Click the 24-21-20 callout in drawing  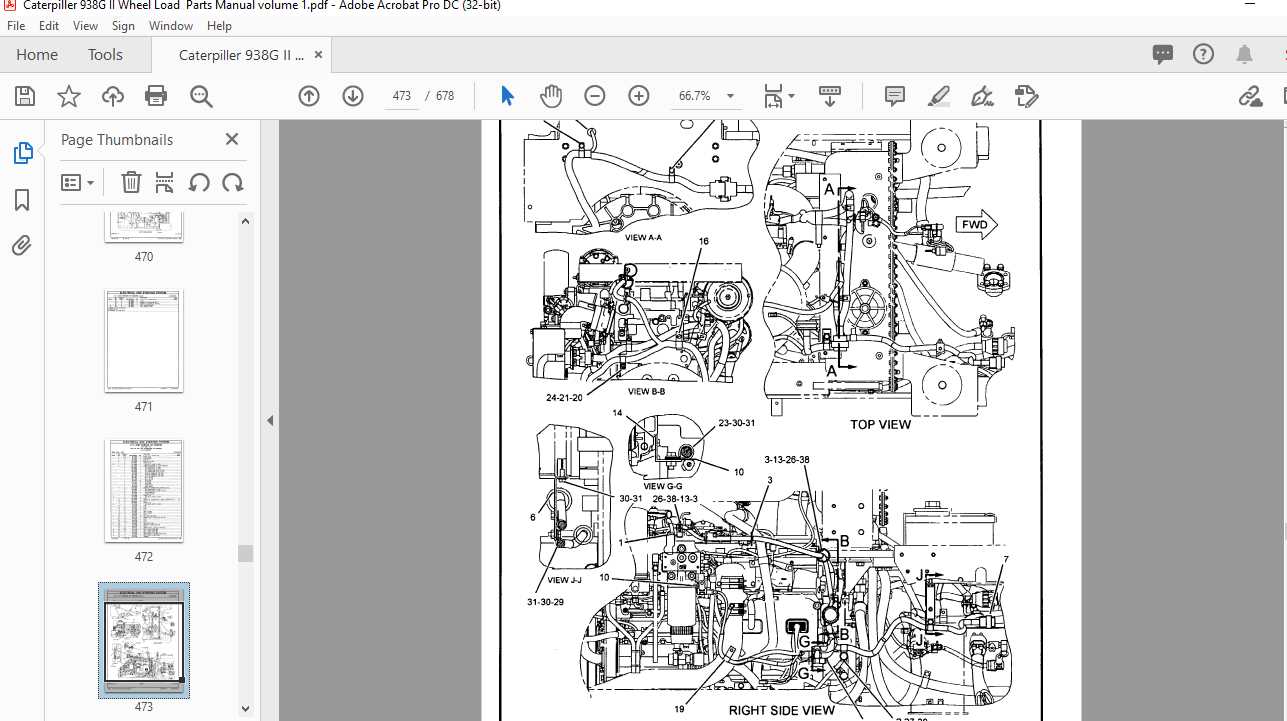coord(565,397)
